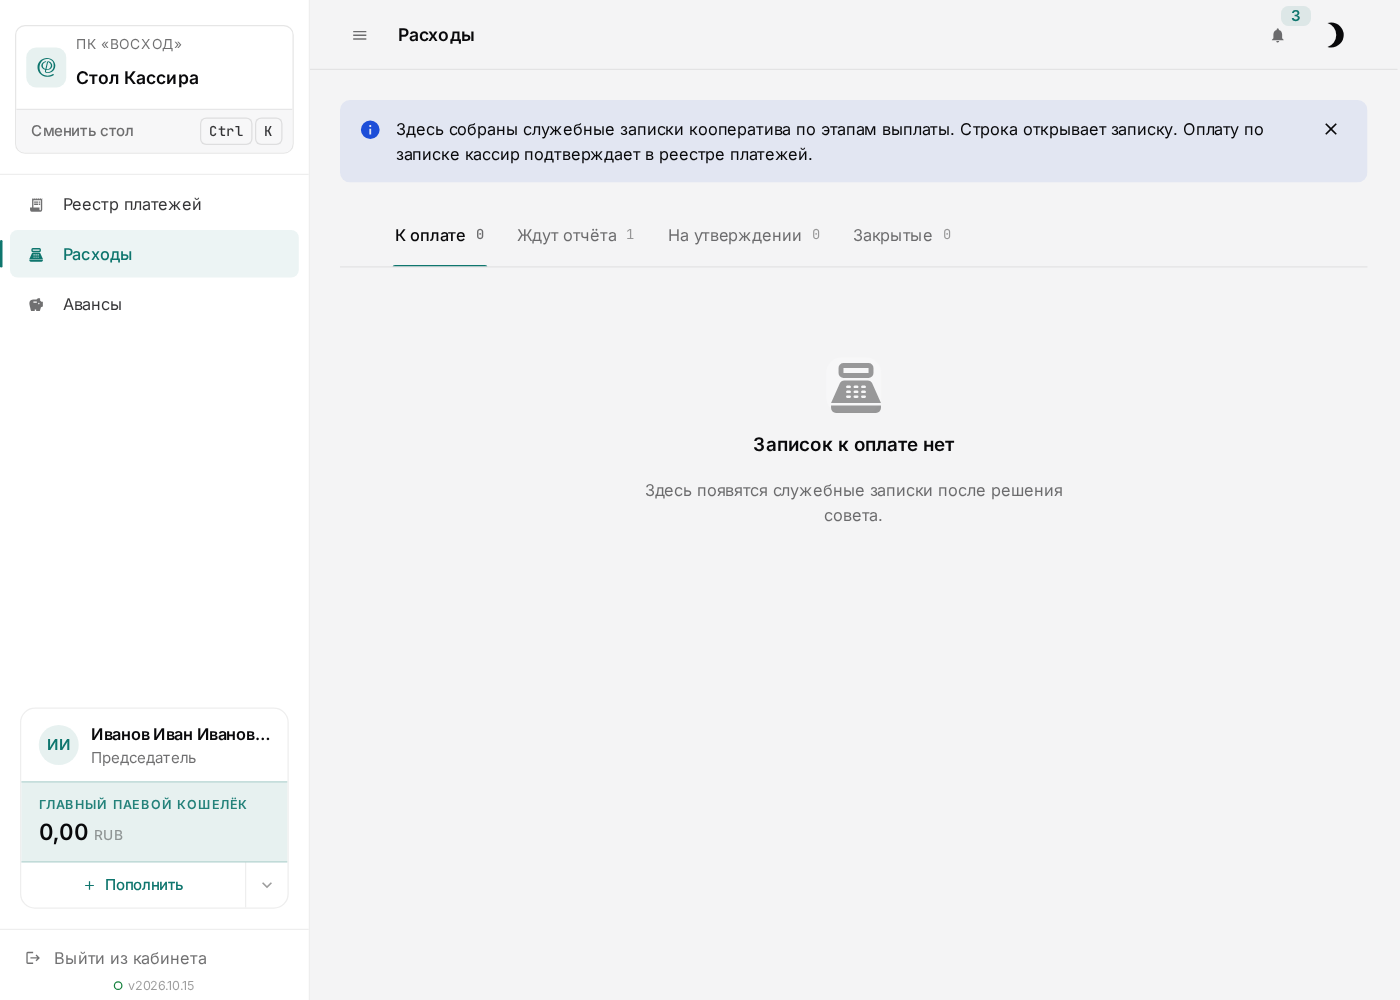Click the Расходы page header title
This screenshot has width=1400, height=1000.
436,35
